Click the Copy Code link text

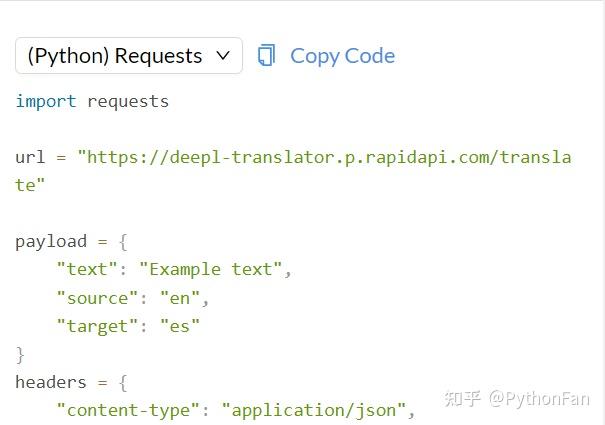[x=343, y=56]
